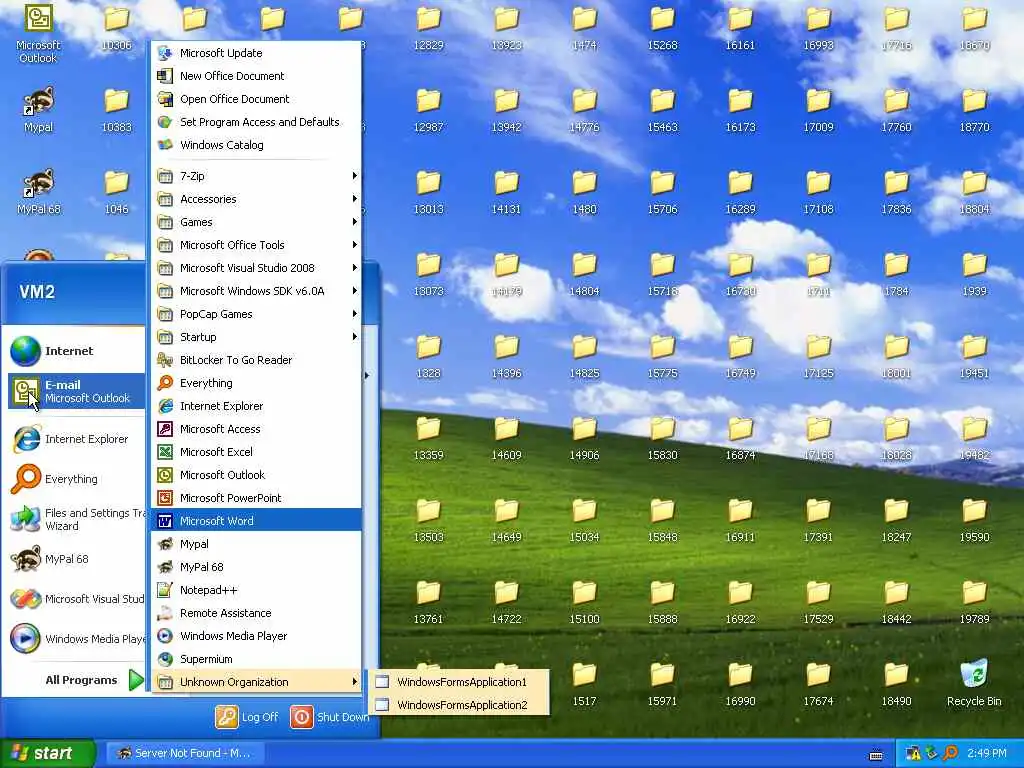Viewport: 1024px width, 768px height.
Task: Select Mypal desktop shortcut
Action: 38,110
